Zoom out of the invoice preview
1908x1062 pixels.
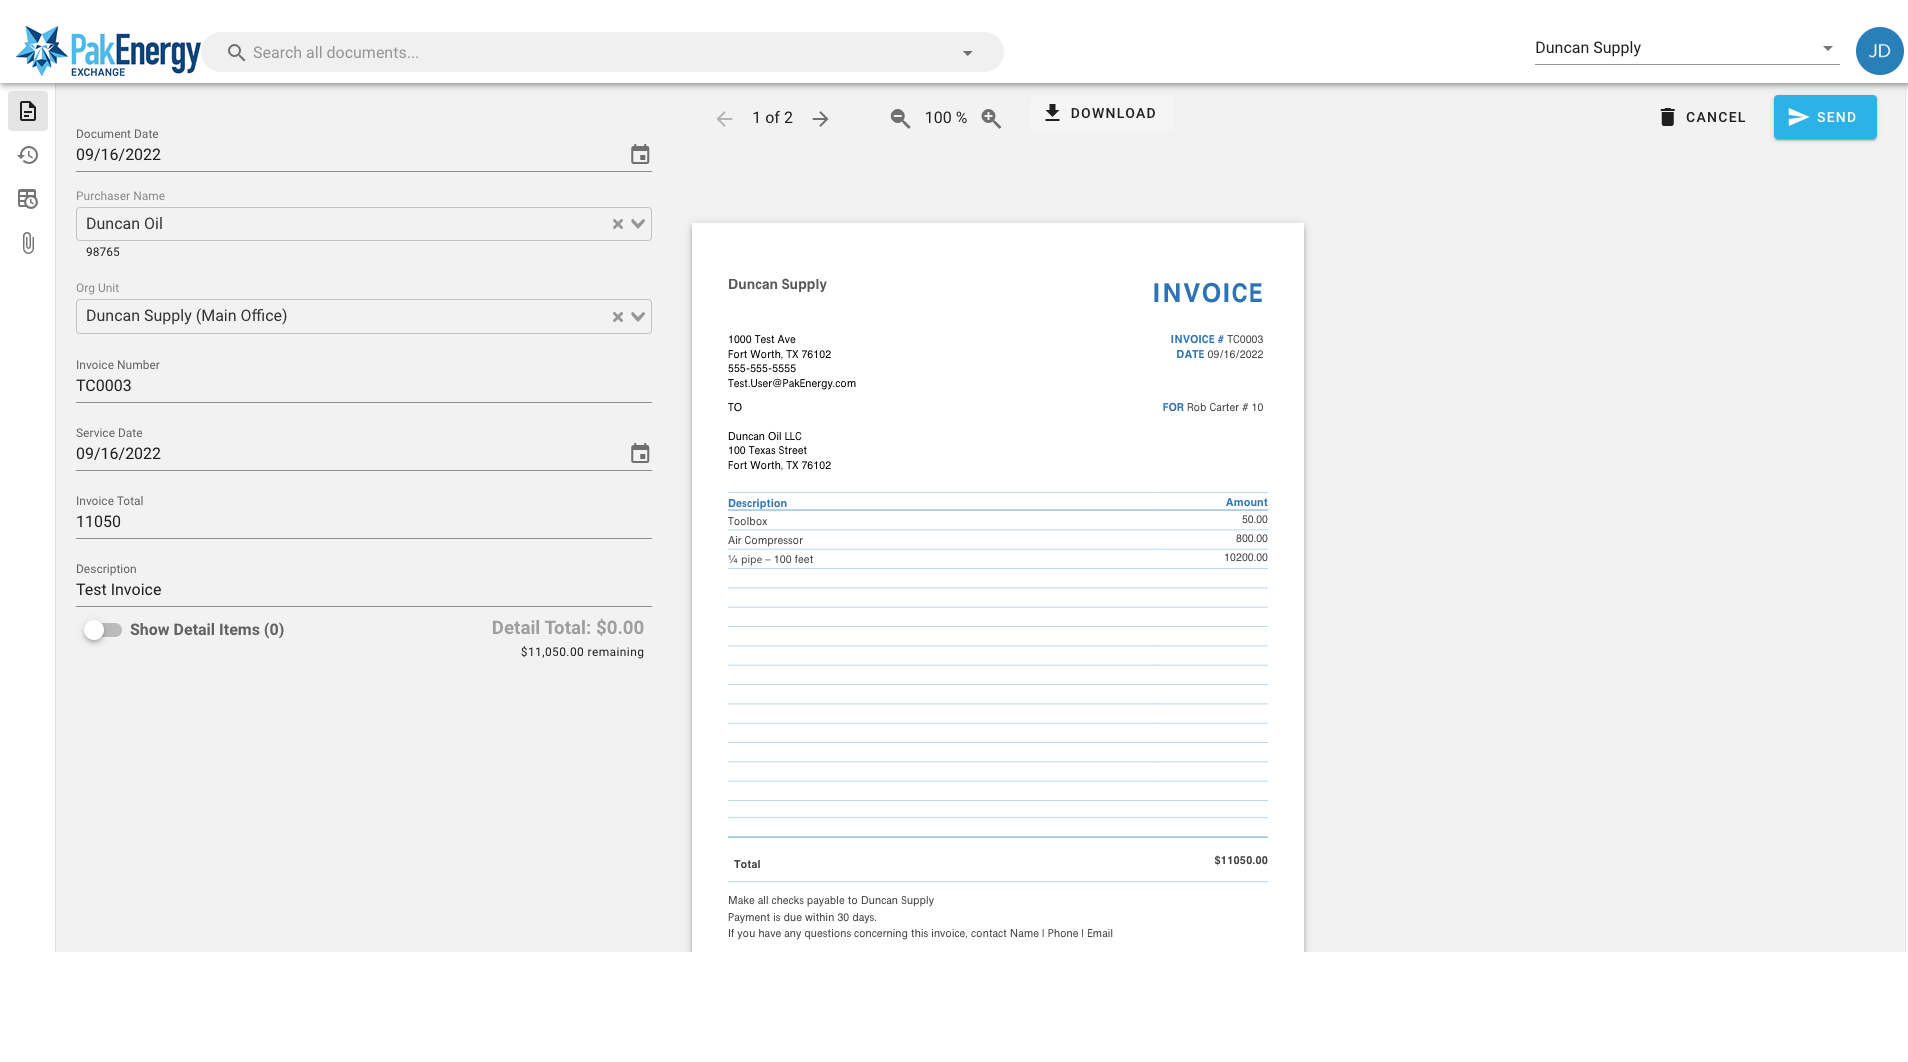(900, 119)
